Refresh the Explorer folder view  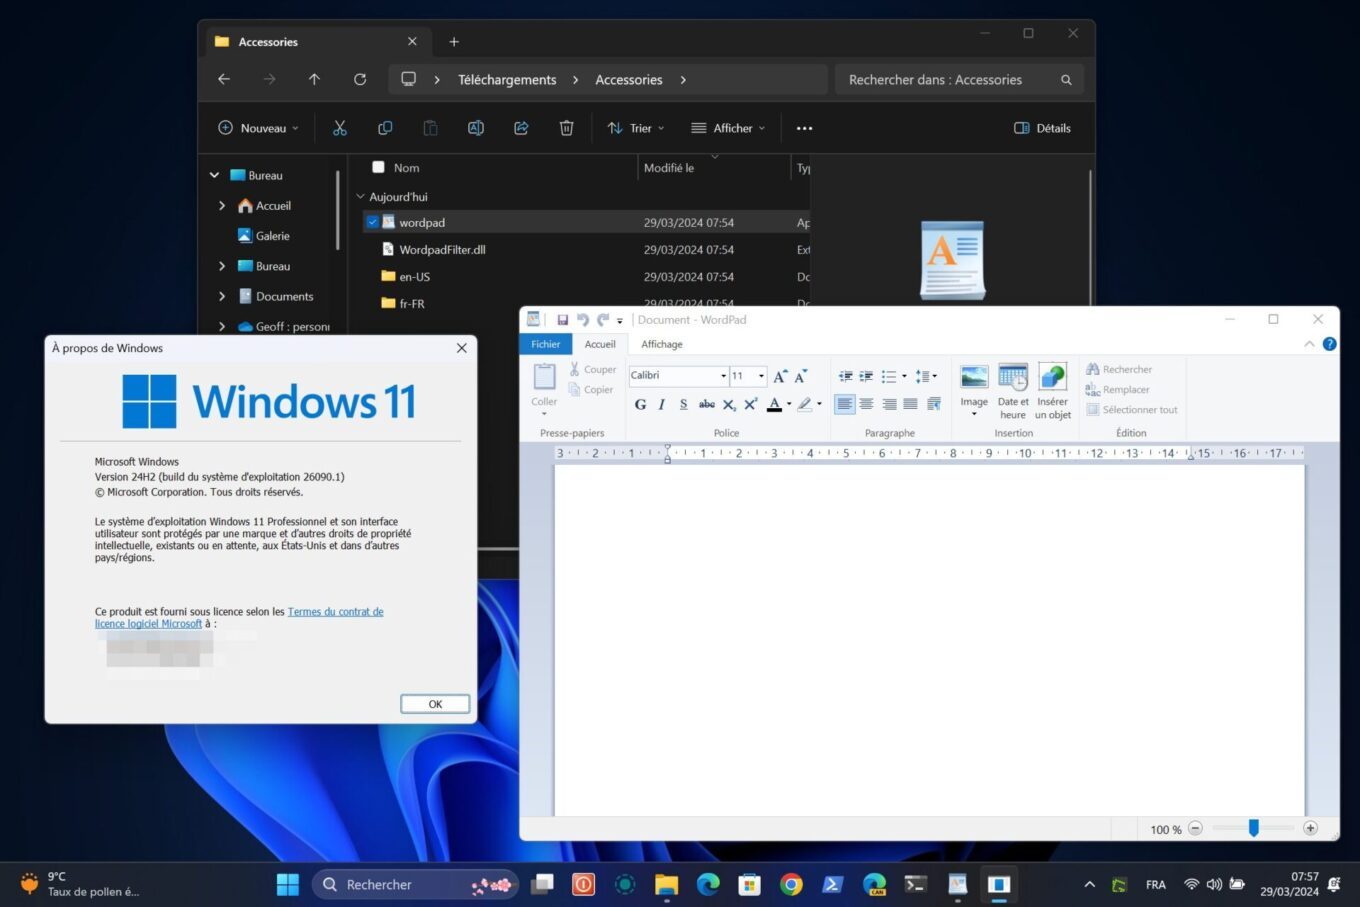360,79
